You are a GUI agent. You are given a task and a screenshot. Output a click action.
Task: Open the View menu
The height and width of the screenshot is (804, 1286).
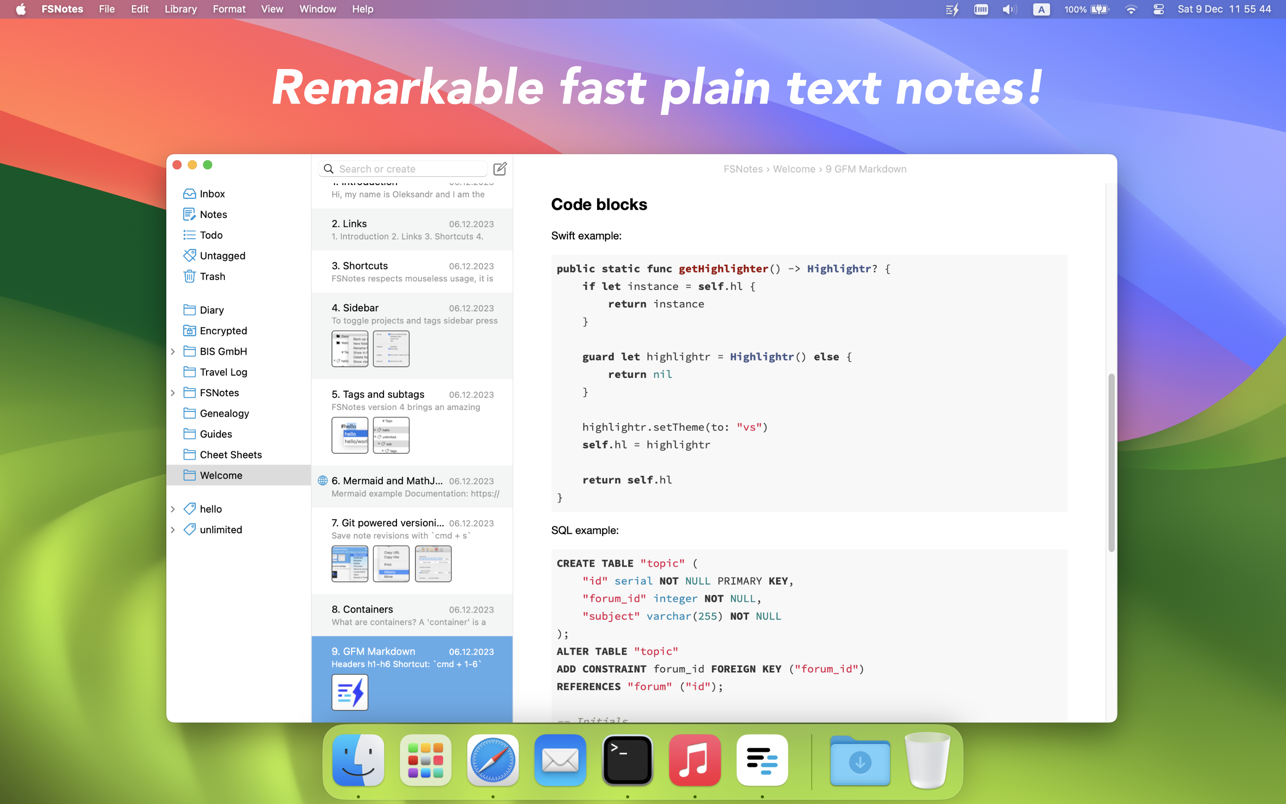(272, 9)
